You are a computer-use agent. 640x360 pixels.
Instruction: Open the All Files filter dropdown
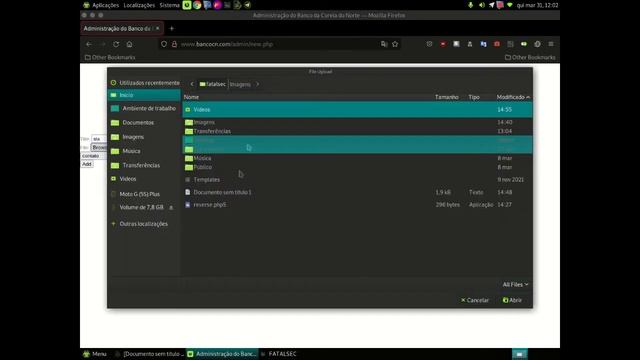[515, 284]
